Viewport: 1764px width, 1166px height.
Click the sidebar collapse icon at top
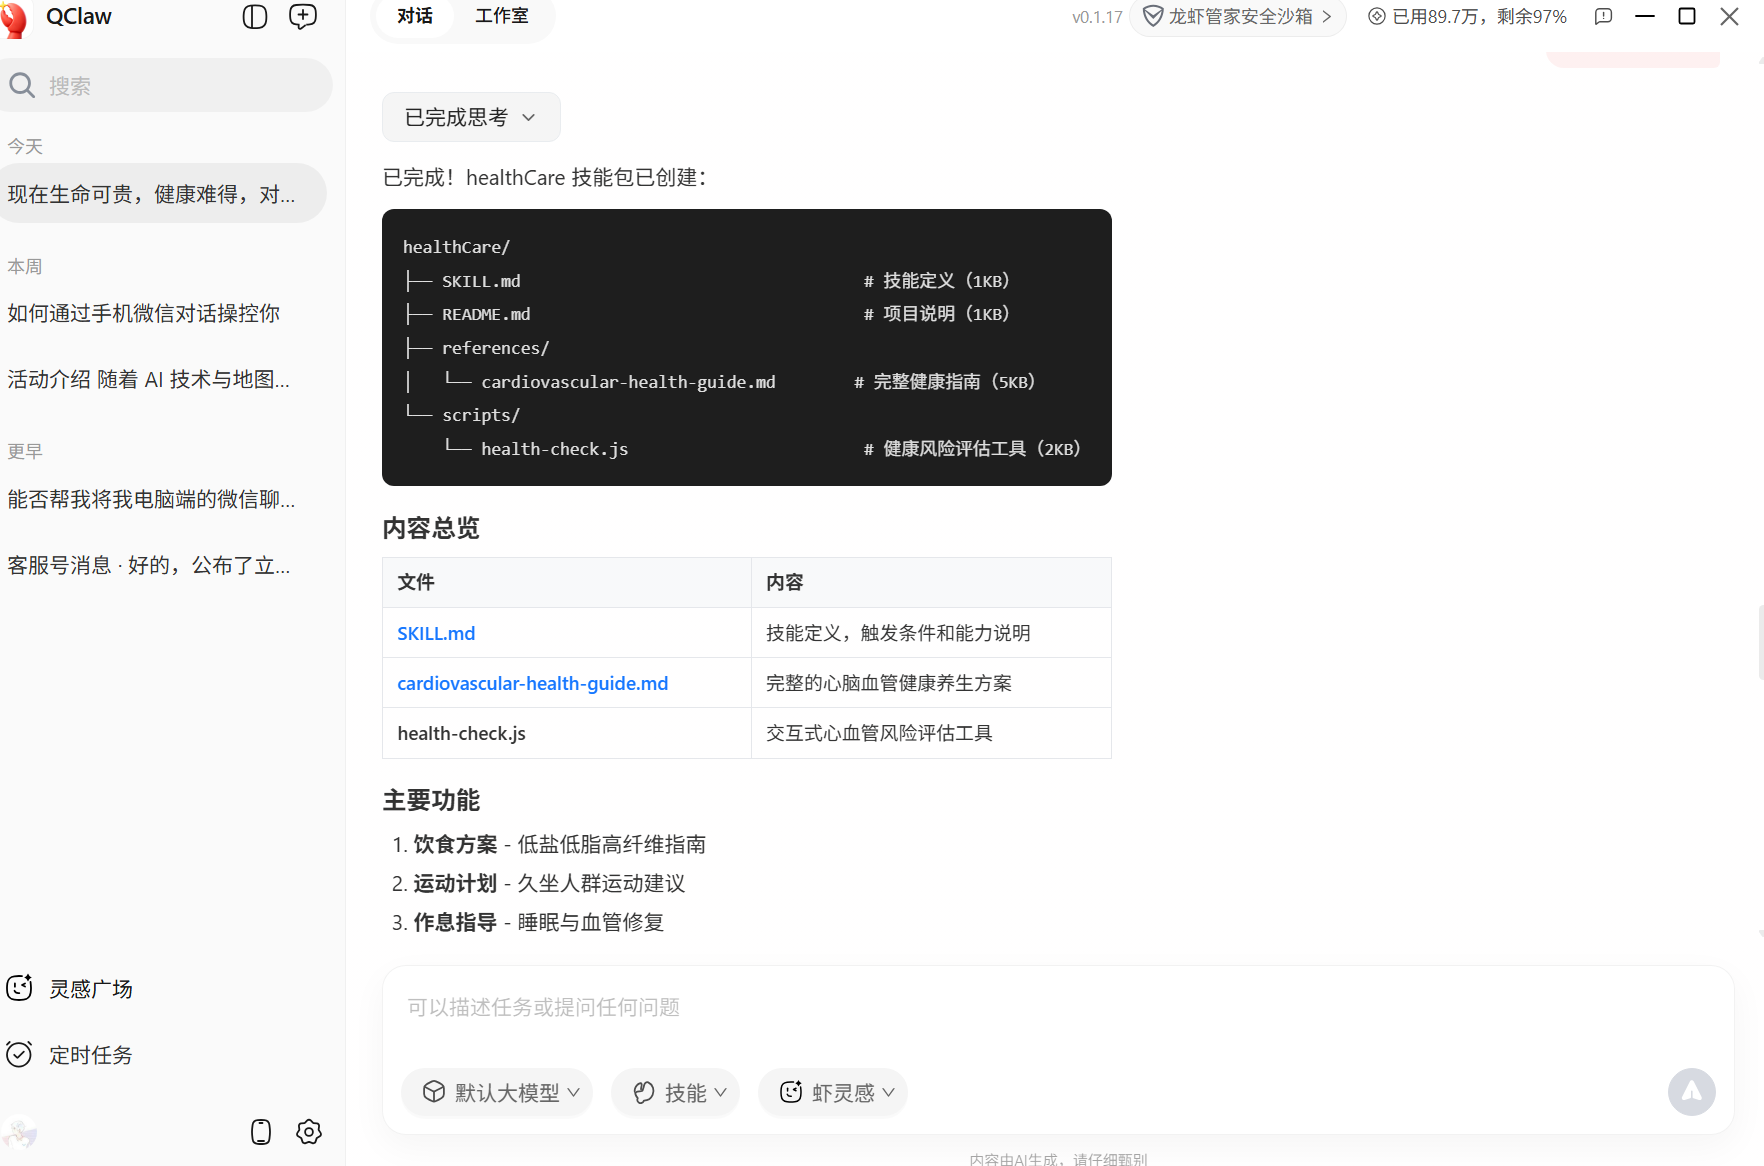255,17
